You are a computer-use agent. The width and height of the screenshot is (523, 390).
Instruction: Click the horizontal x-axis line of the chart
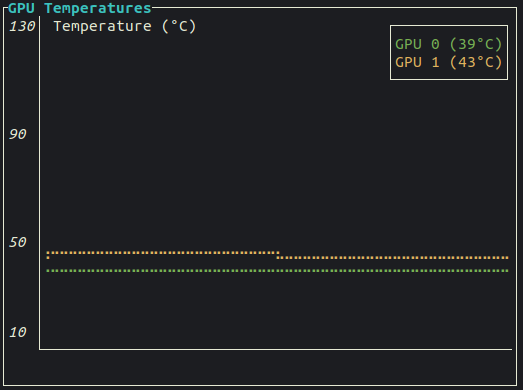tap(276, 349)
